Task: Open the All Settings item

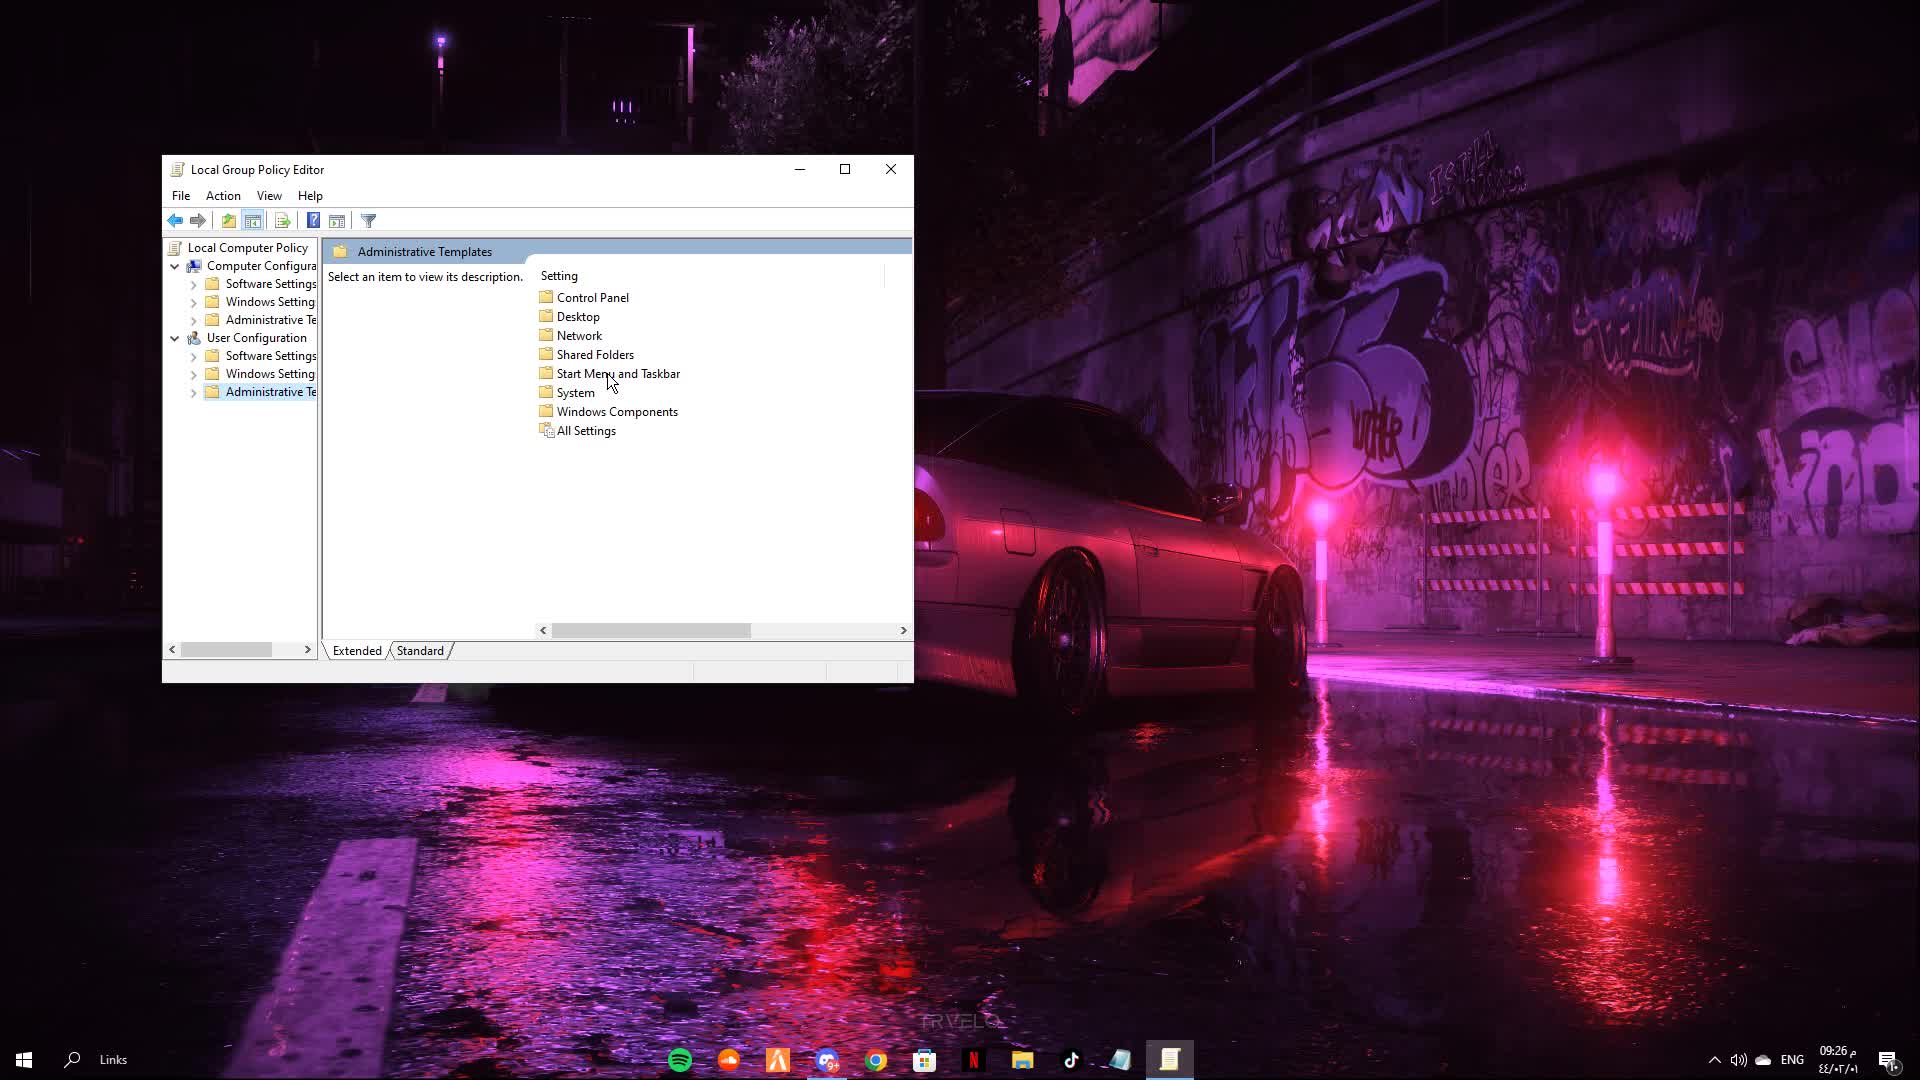Action: coord(586,430)
